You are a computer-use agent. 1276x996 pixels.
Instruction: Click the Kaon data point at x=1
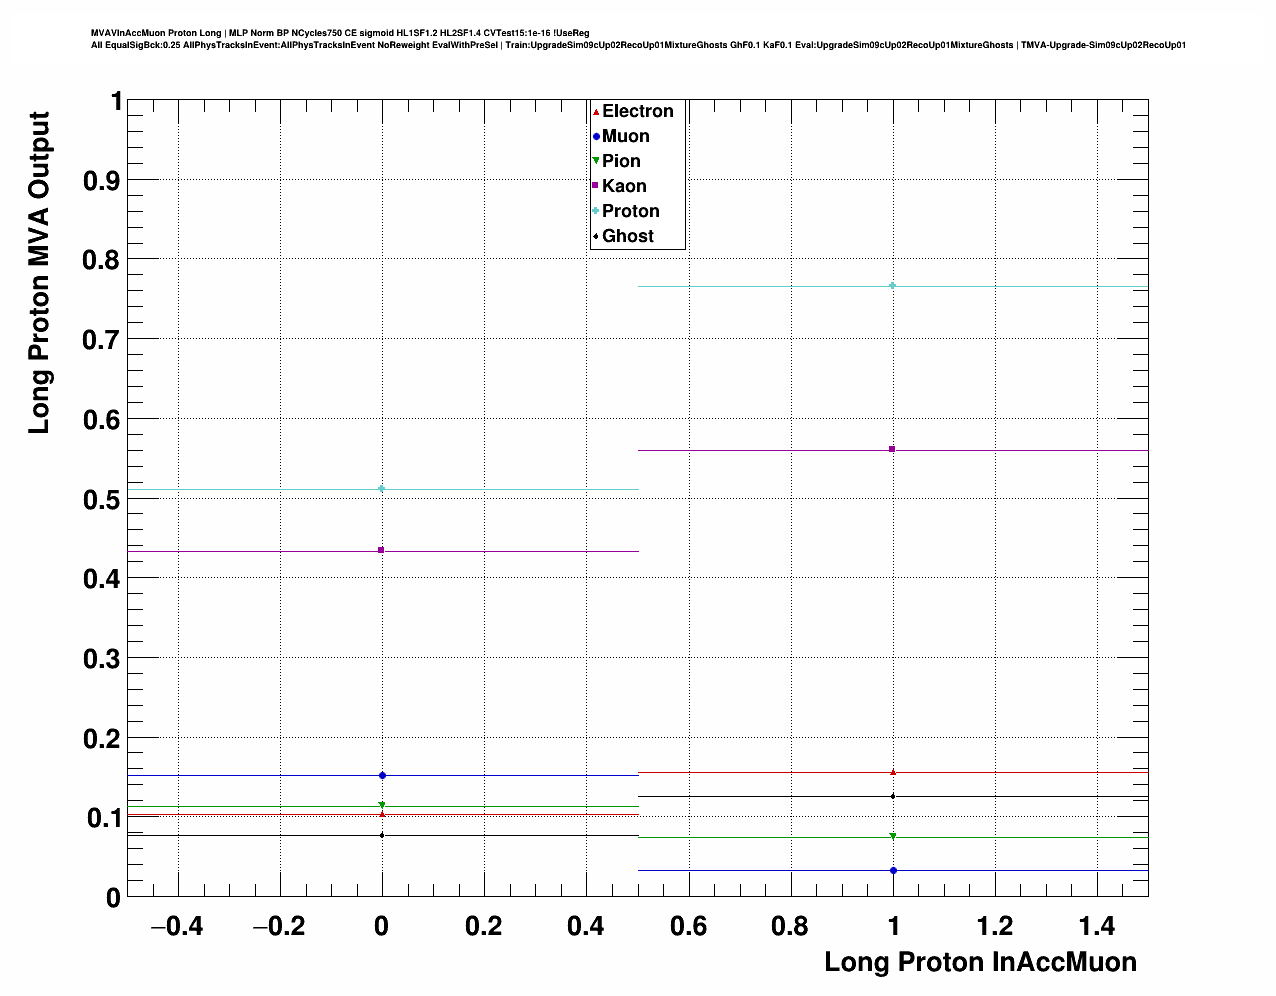click(x=892, y=449)
